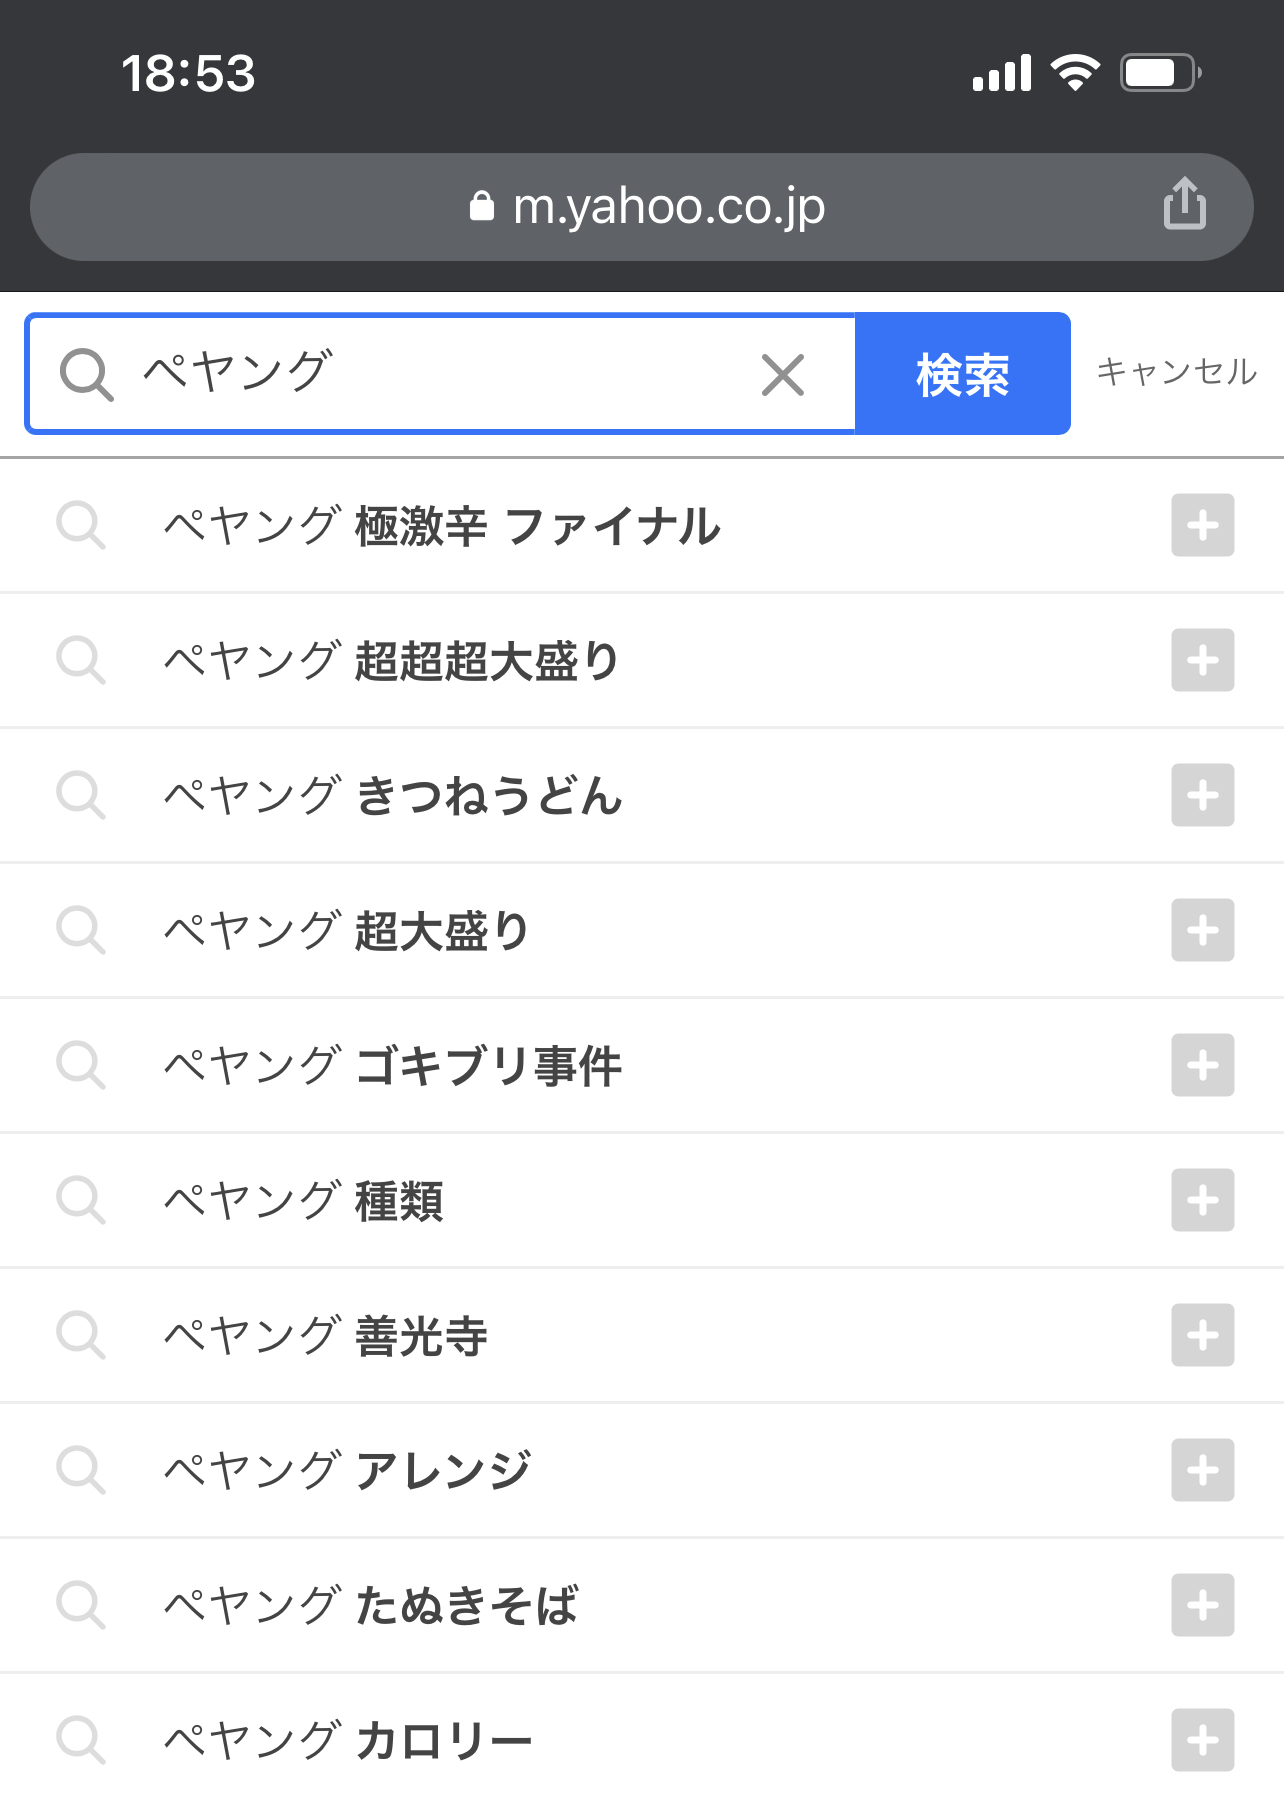Image resolution: width=1284 pixels, height=1801 pixels.
Task: Tap plus icon next to アレンジ suggestion
Action: (1202, 1470)
